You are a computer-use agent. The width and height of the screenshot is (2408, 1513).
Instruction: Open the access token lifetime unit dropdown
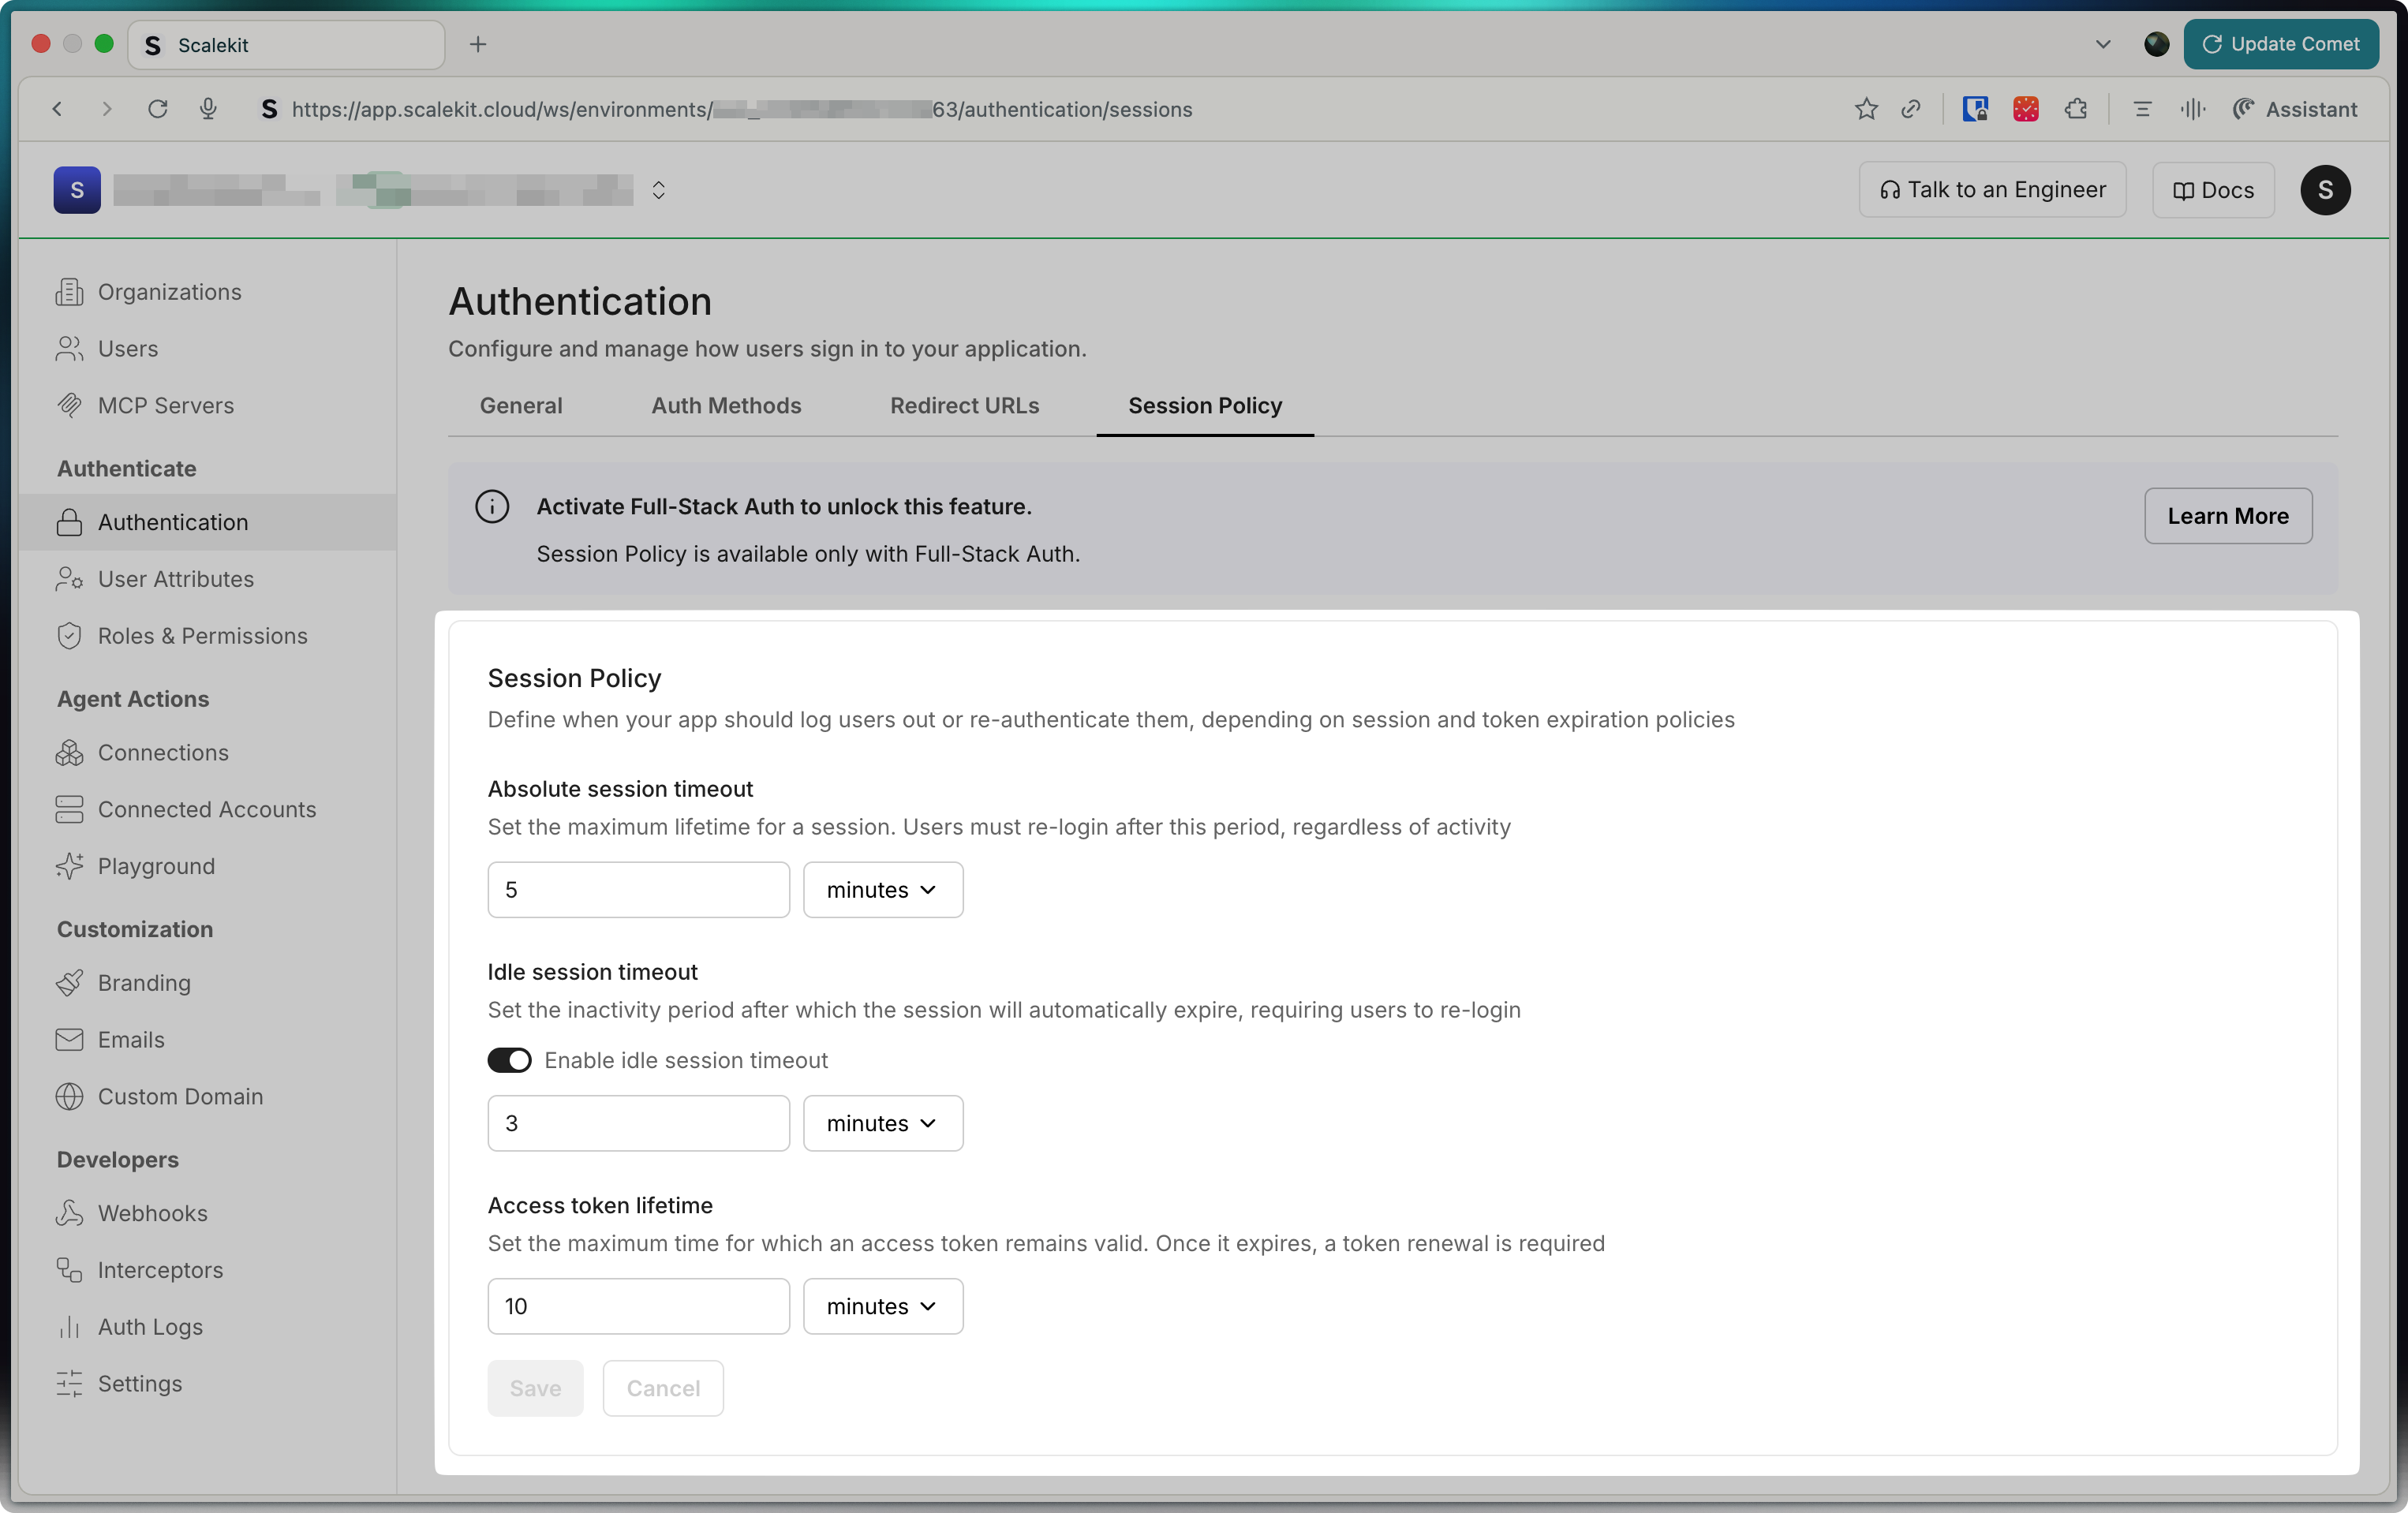(882, 1306)
